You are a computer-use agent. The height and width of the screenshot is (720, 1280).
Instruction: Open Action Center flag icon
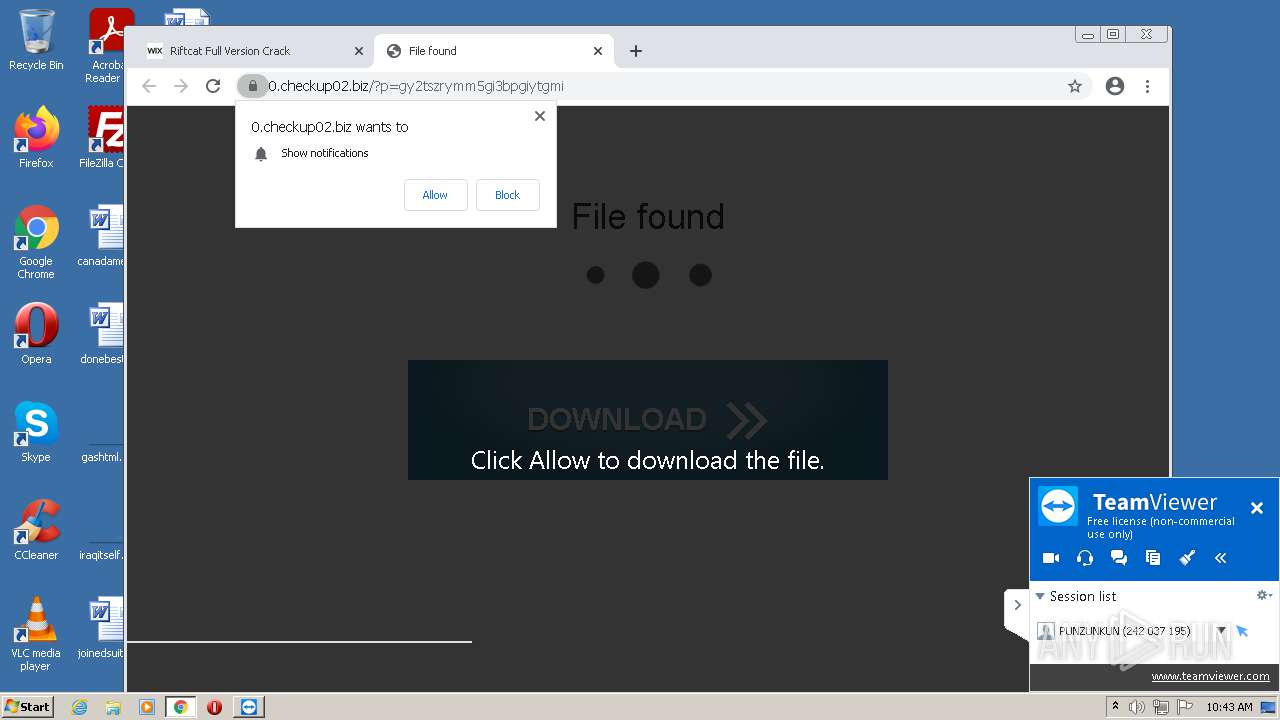tap(1185, 707)
